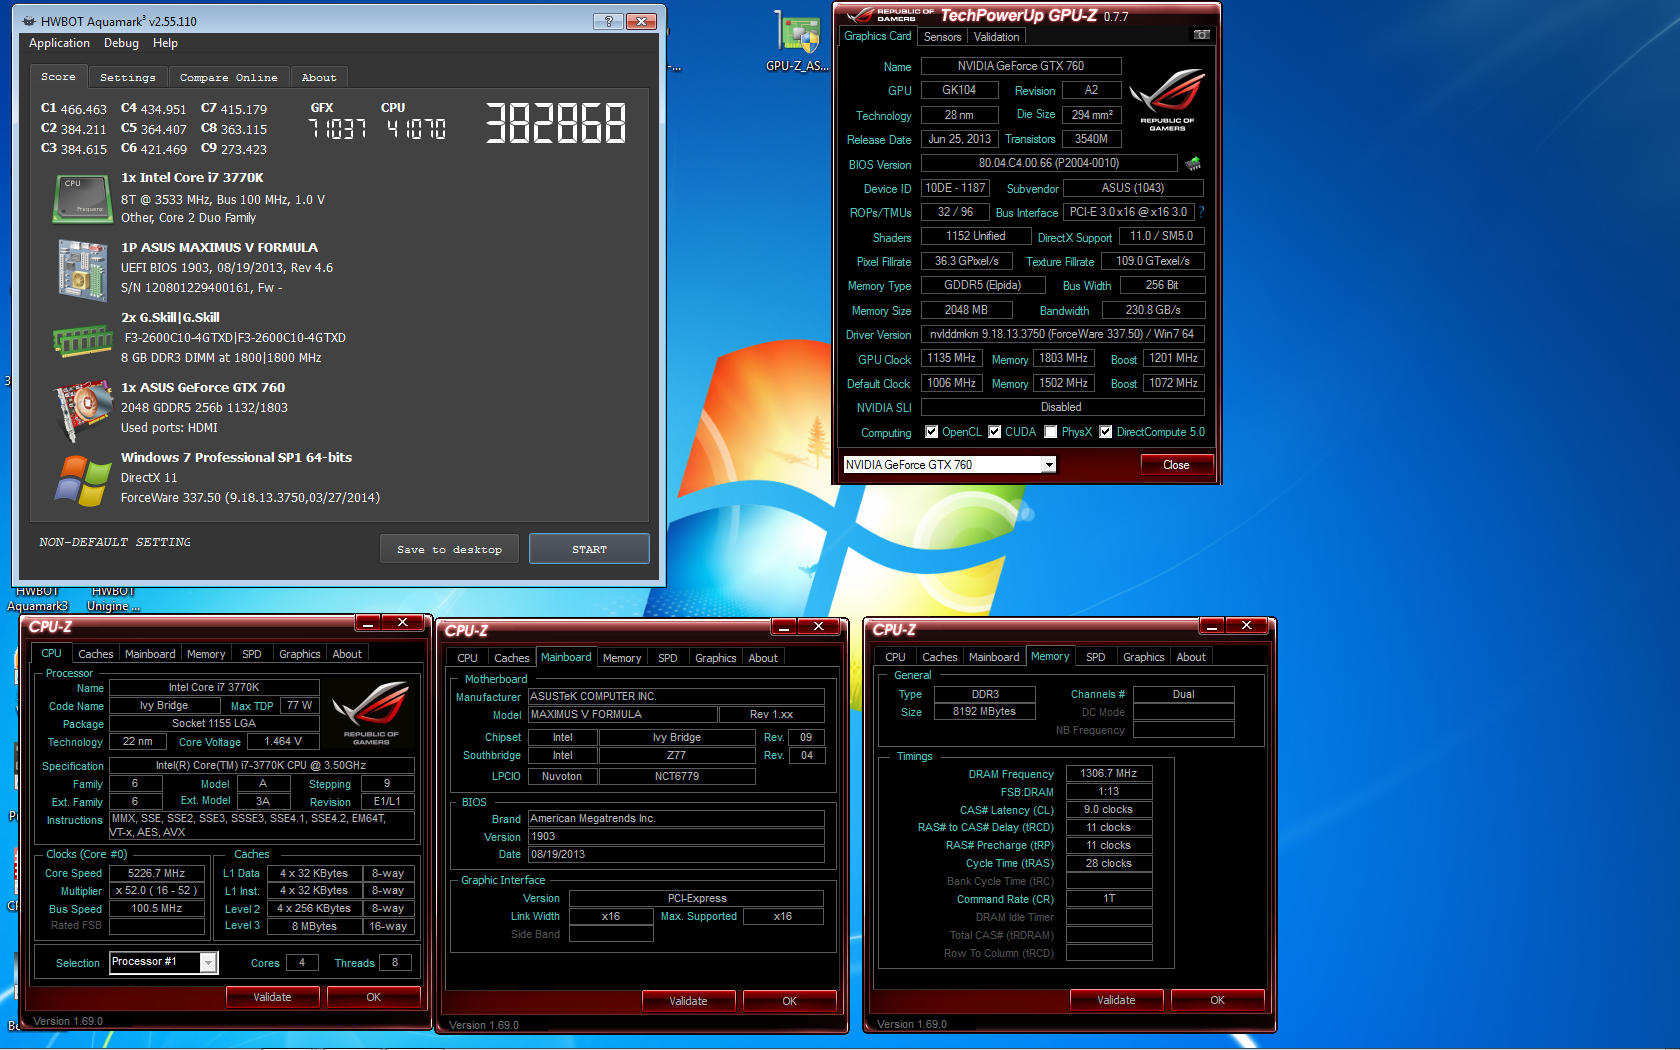Click the Memory Size value 8192 MBytes
The height and width of the screenshot is (1050, 1680).
984,711
